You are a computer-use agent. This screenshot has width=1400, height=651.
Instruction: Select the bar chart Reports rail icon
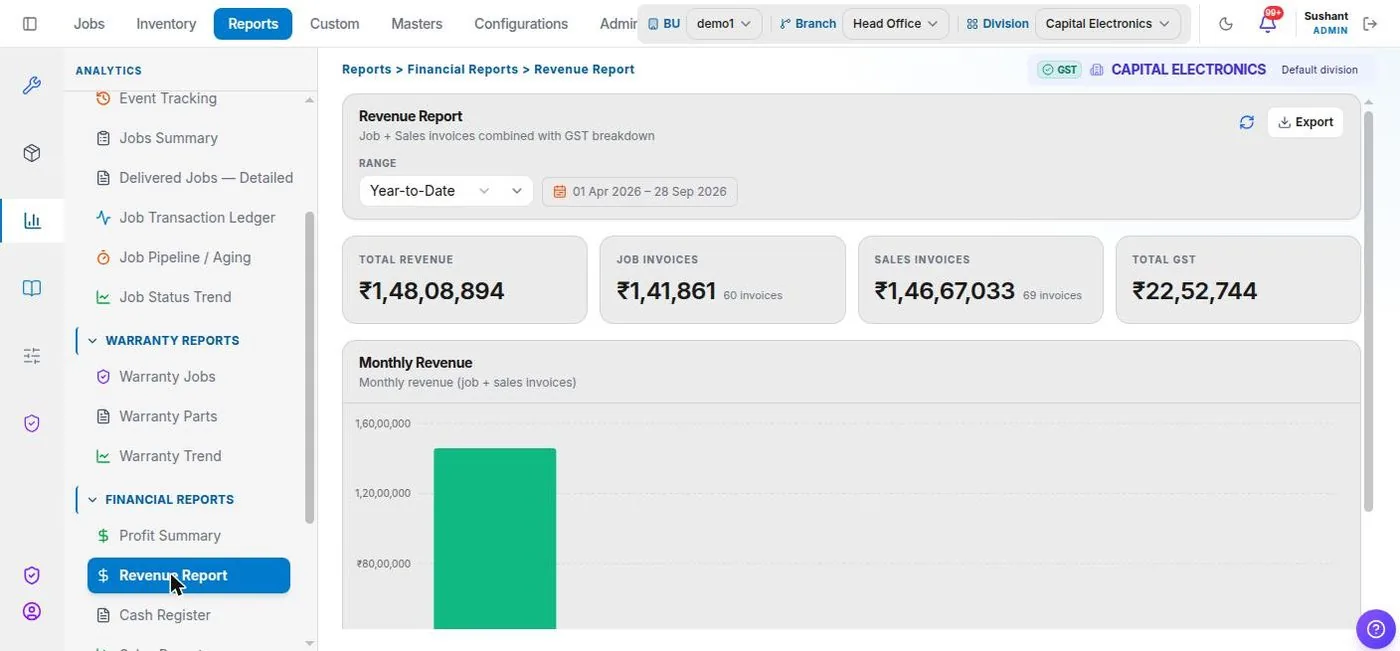32,221
